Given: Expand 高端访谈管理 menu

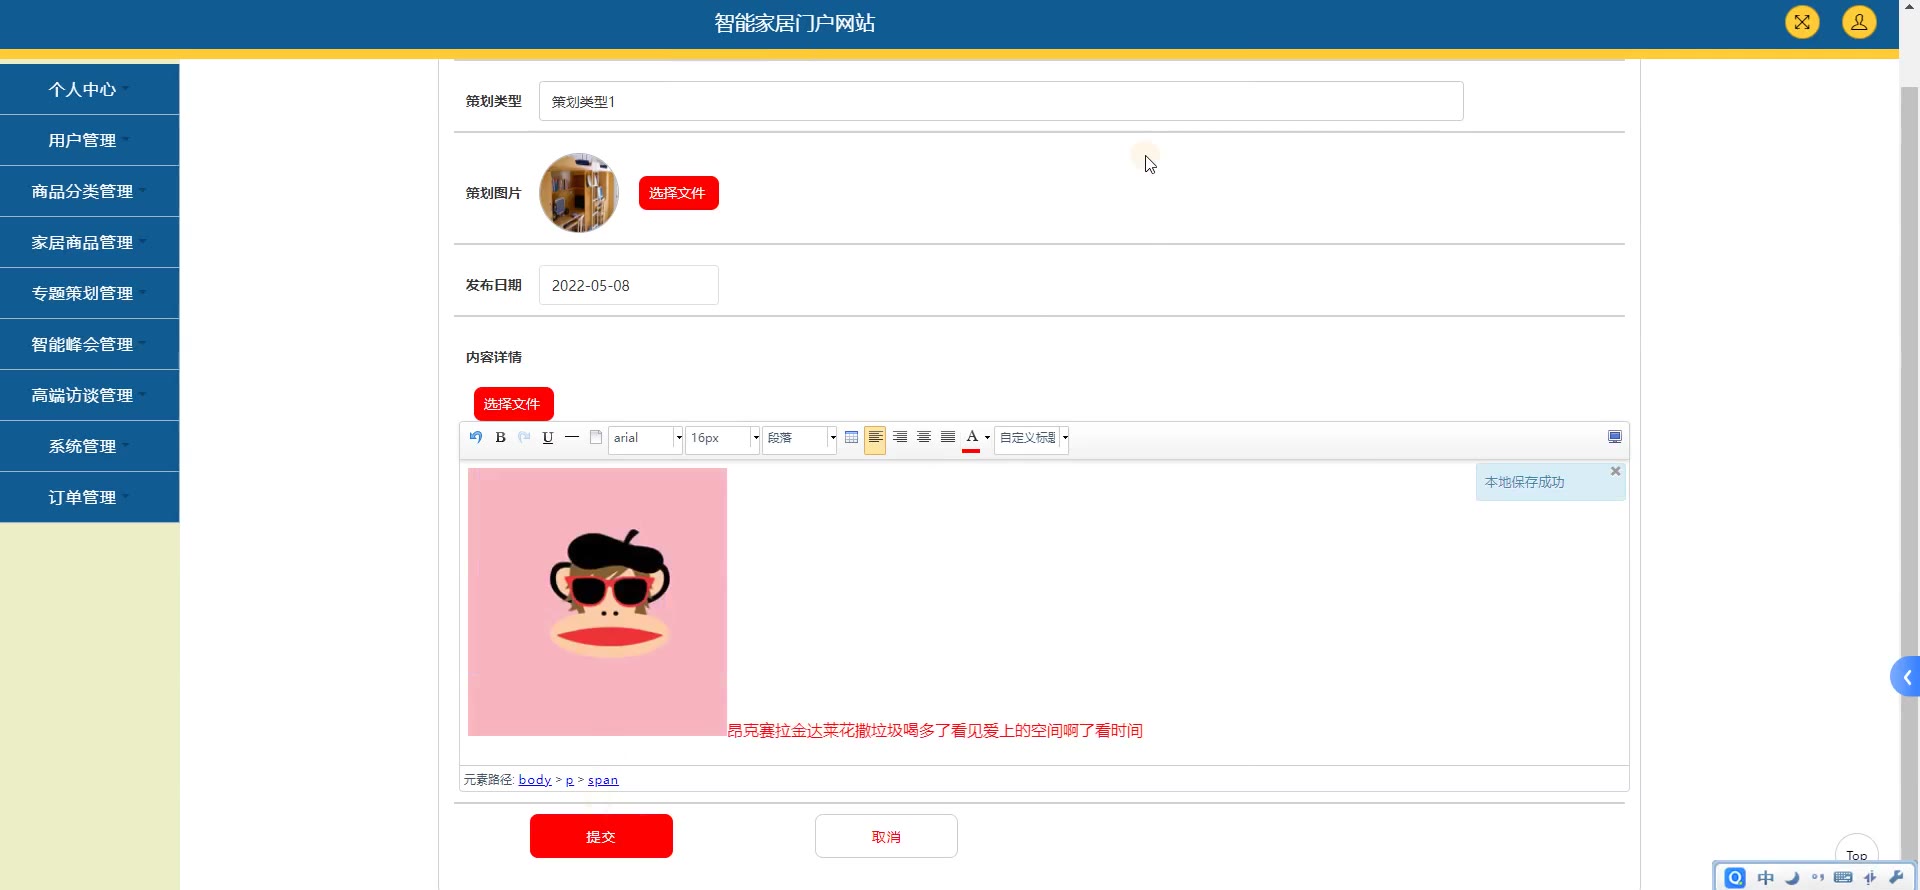Looking at the screenshot, I should pyautogui.click(x=90, y=395).
